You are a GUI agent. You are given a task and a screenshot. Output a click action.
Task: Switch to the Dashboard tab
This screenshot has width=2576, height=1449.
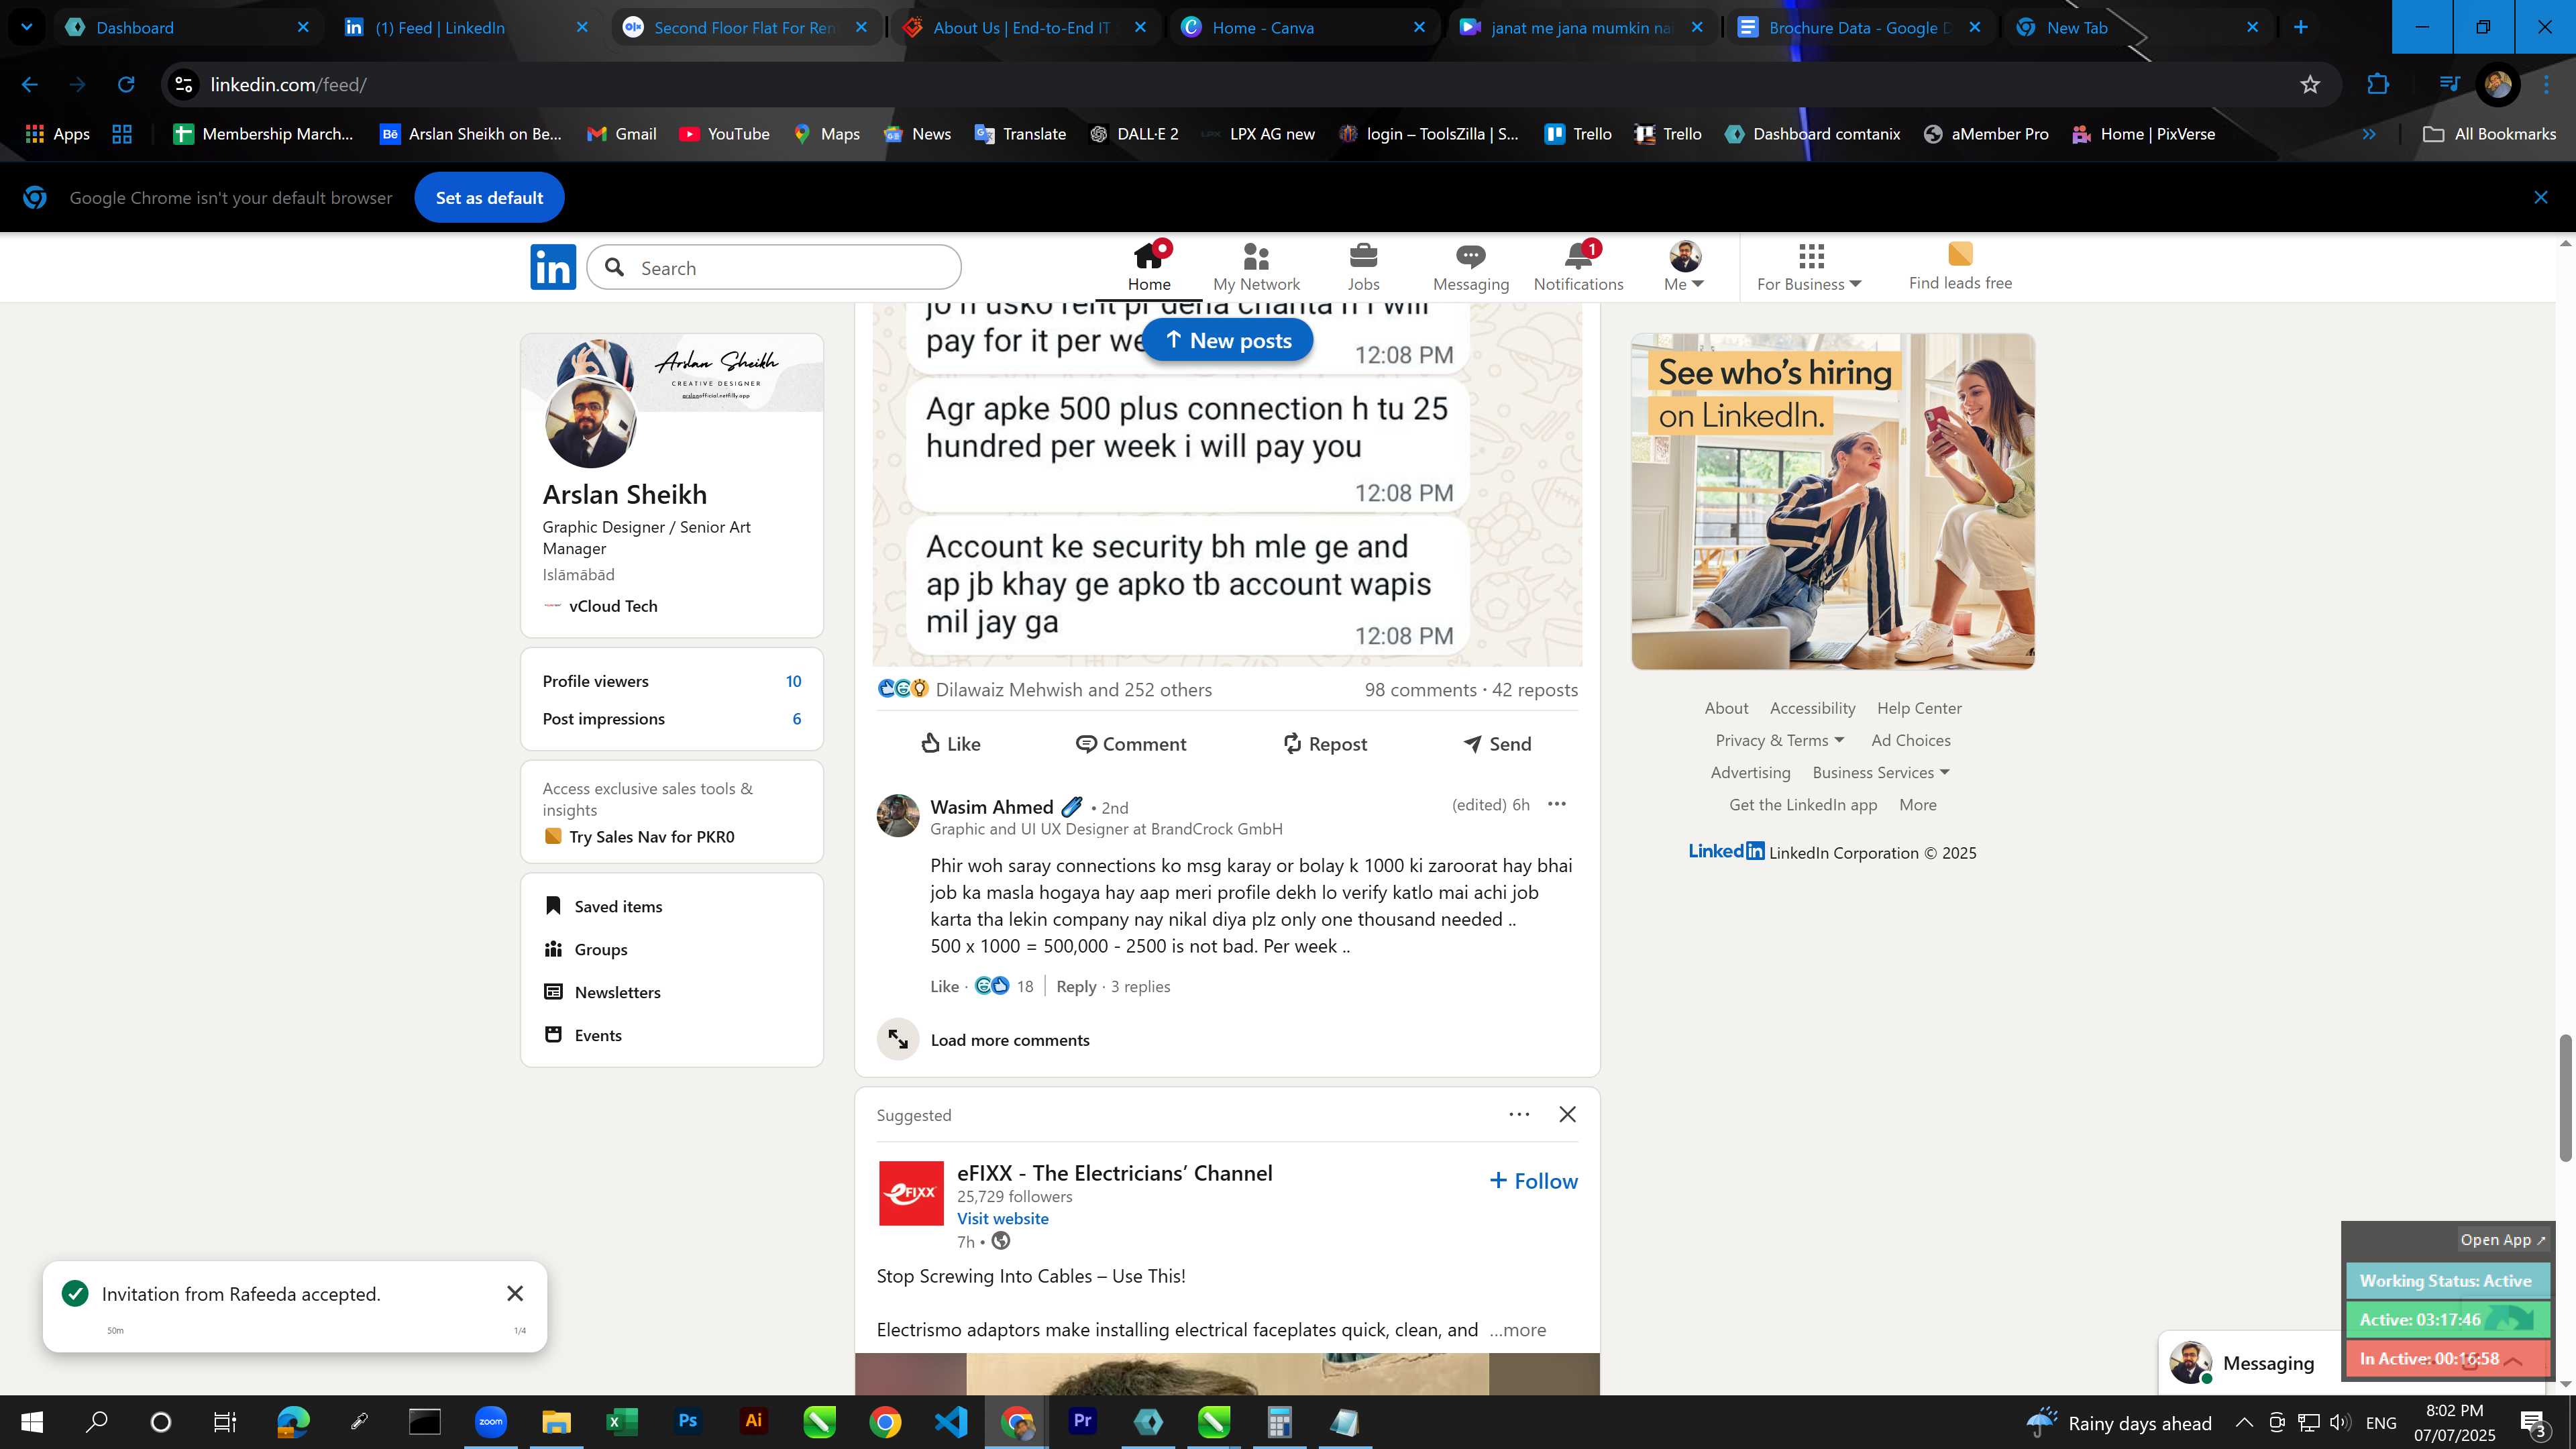[x=188, y=28]
